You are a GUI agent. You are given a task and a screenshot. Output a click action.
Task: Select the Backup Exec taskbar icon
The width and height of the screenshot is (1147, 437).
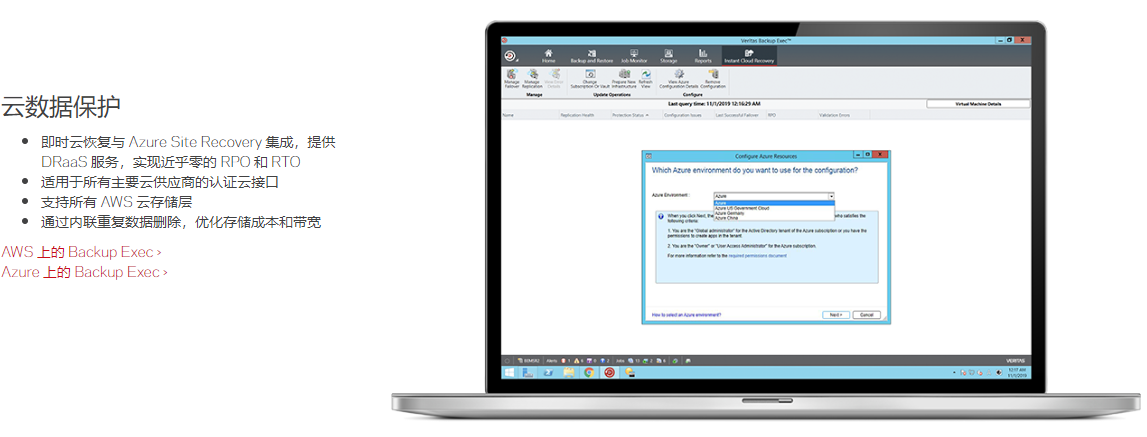609,372
